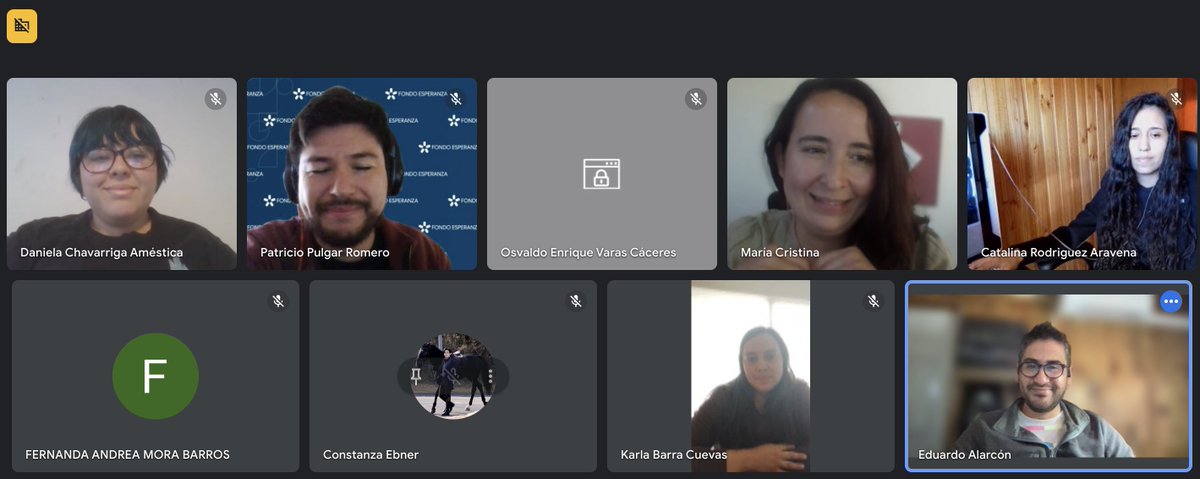Click muted mic icon on Karla Barra's tile
The height and width of the screenshot is (479, 1200).
pos(873,300)
